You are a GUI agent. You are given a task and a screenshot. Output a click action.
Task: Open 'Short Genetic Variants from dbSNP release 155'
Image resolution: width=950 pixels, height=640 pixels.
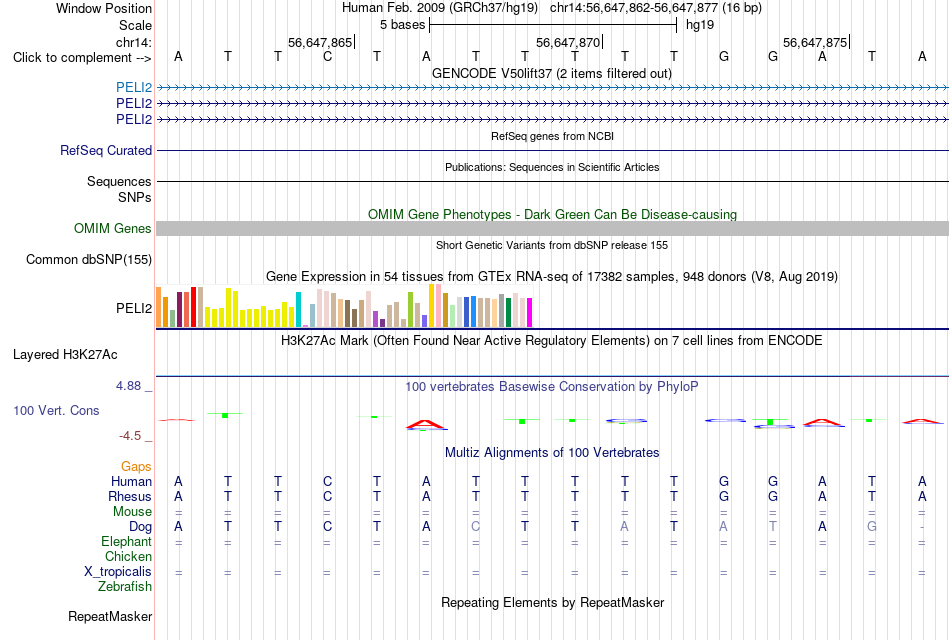coord(552,245)
